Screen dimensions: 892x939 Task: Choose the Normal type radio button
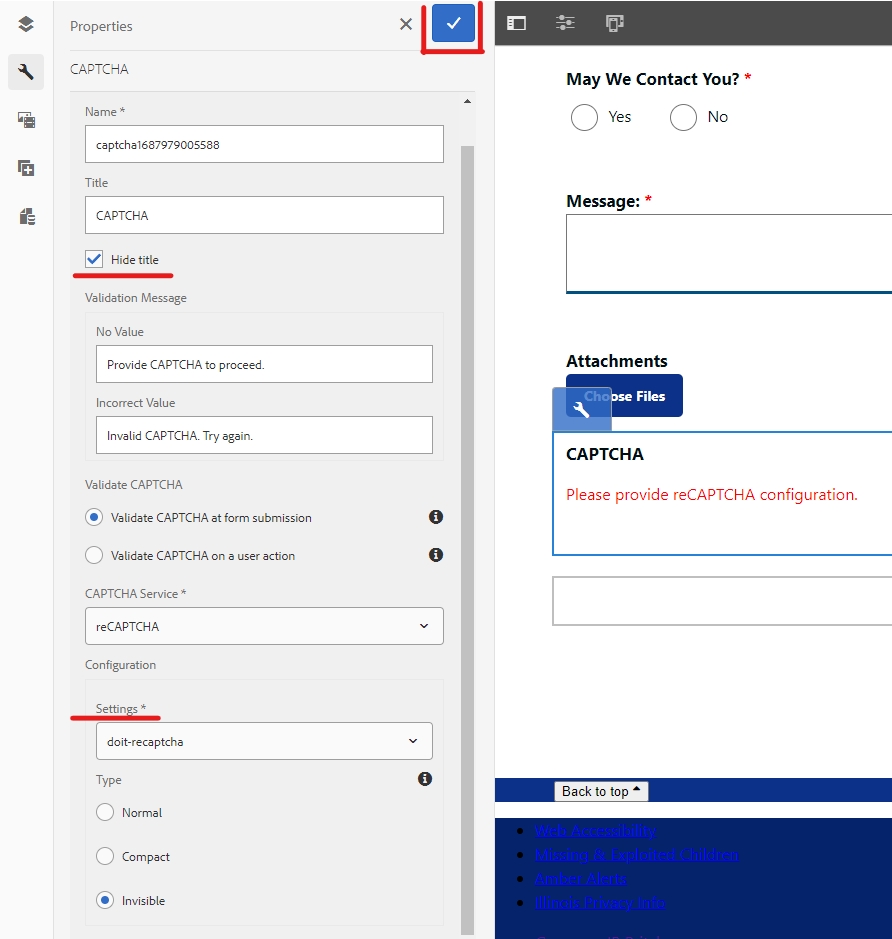105,812
